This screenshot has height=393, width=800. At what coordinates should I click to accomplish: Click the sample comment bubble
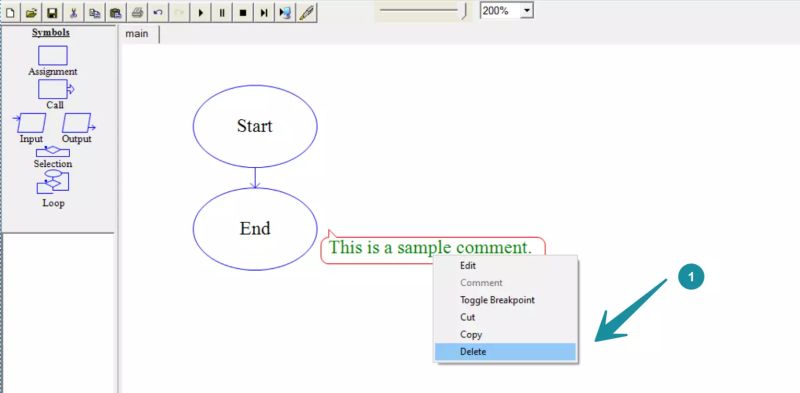(433, 249)
